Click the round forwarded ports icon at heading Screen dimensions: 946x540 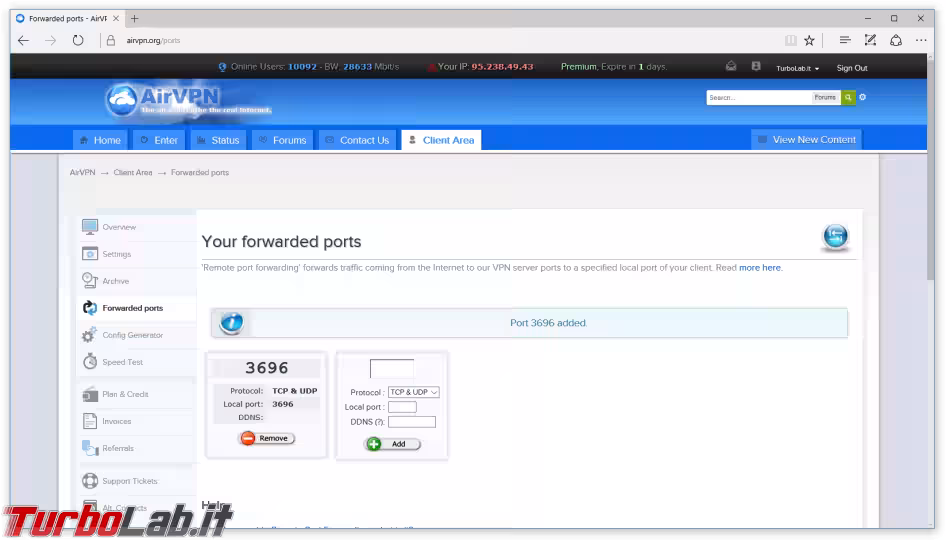coord(836,236)
